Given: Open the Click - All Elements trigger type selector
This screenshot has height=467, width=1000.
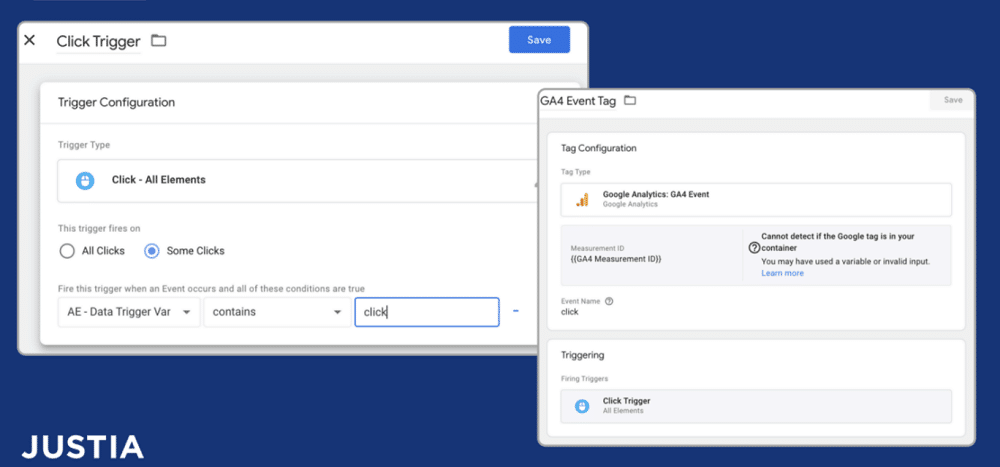Looking at the screenshot, I should pos(300,180).
